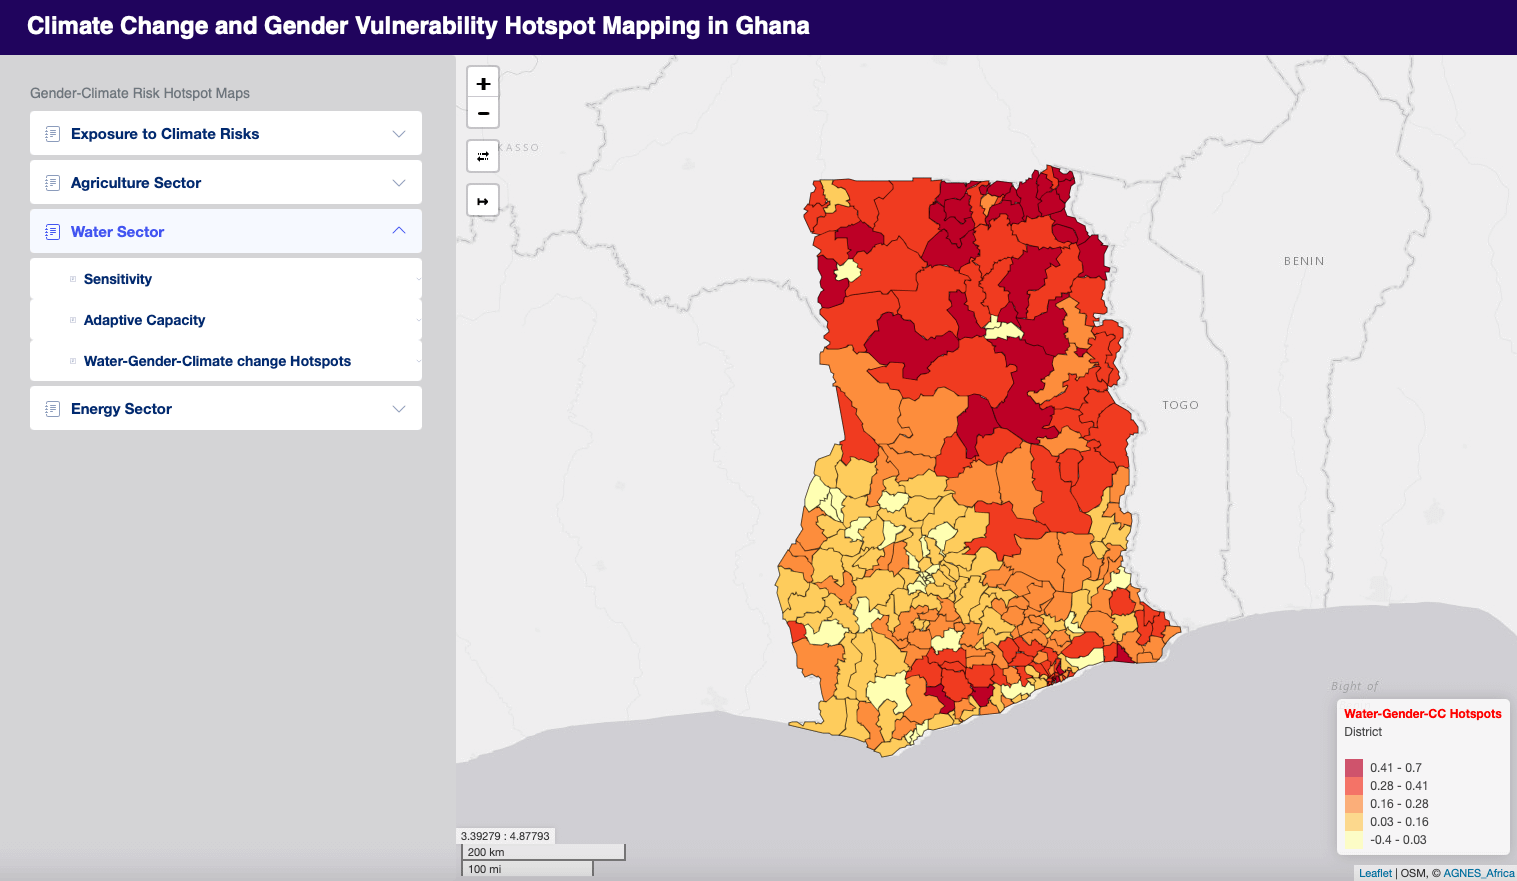Viewport: 1517px width, 881px height.
Task: Toggle the square marker next to Sensitivity
Action: (x=72, y=279)
